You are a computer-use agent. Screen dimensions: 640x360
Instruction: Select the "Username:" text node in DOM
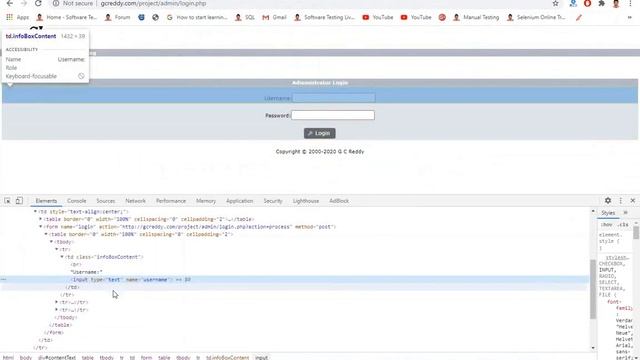click(86, 272)
